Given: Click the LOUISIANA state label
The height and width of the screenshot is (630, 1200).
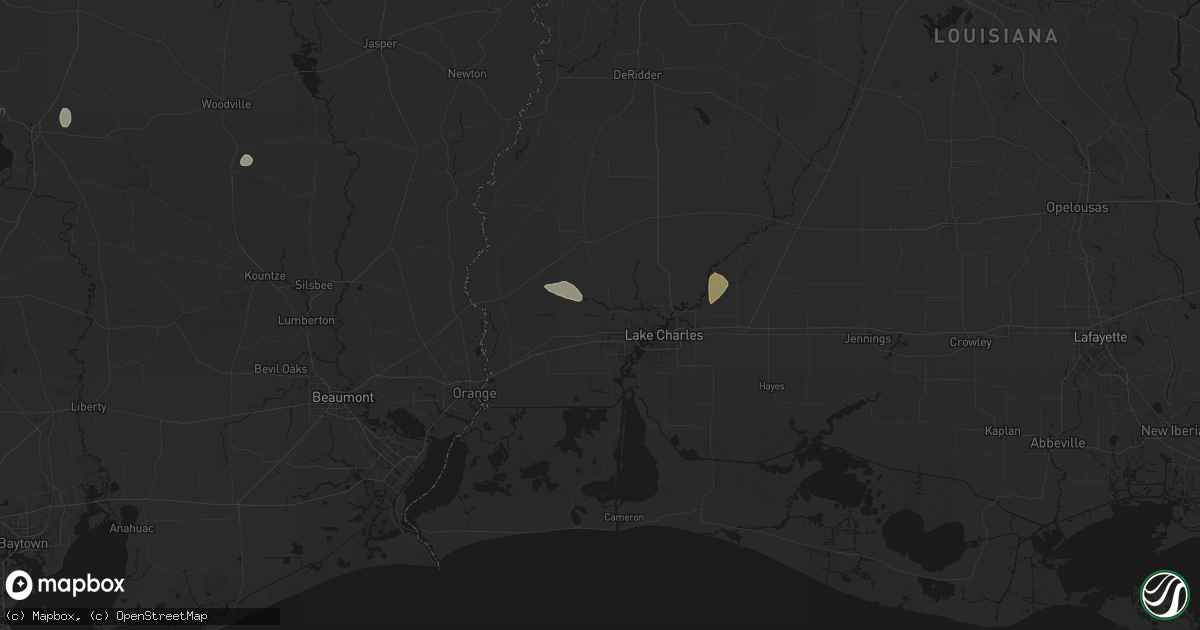Looking at the screenshot, I should pos(995,36).
